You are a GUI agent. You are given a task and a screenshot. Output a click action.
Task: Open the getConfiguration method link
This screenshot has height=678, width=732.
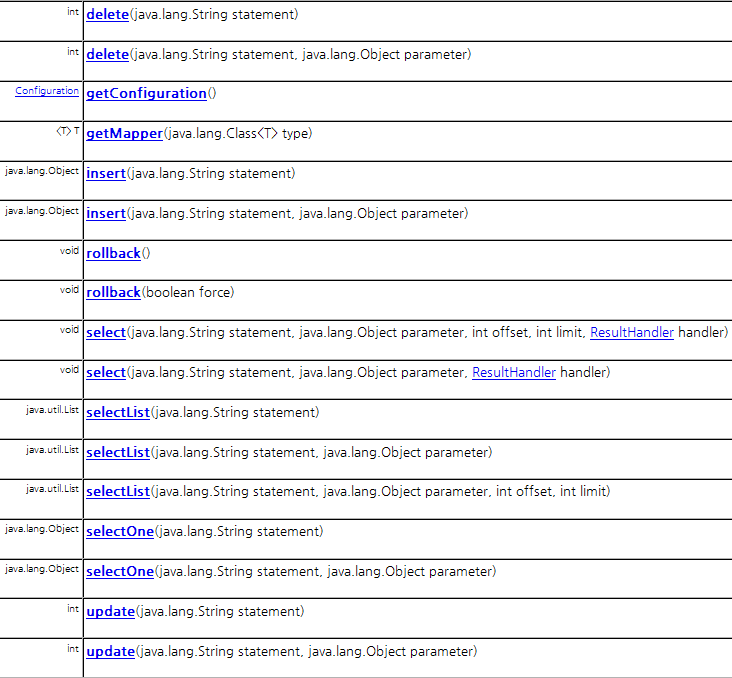coord(146,93)
